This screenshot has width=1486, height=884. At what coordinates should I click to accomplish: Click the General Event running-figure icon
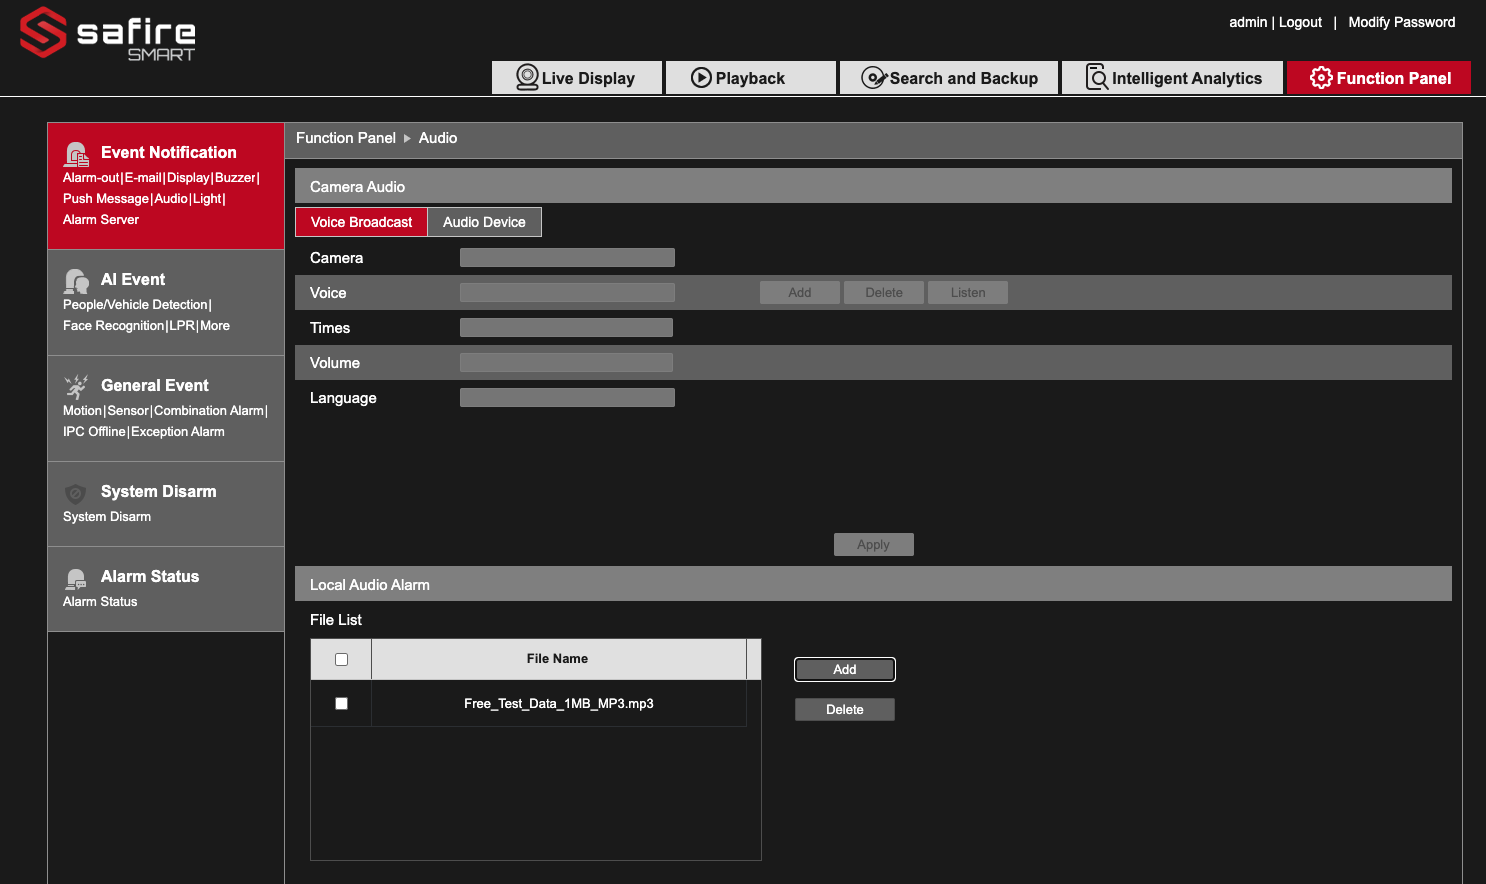point(77,387)
